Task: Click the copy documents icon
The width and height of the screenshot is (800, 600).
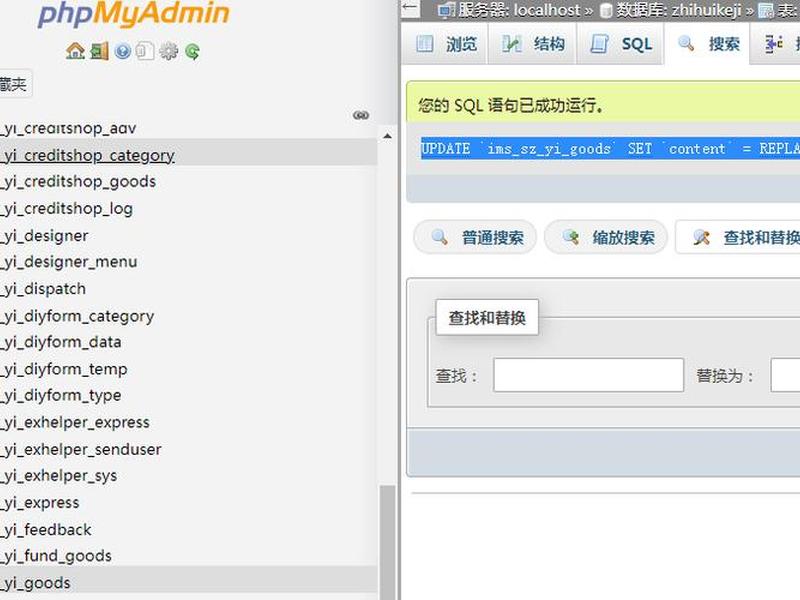Action: (x=145, y=51)
